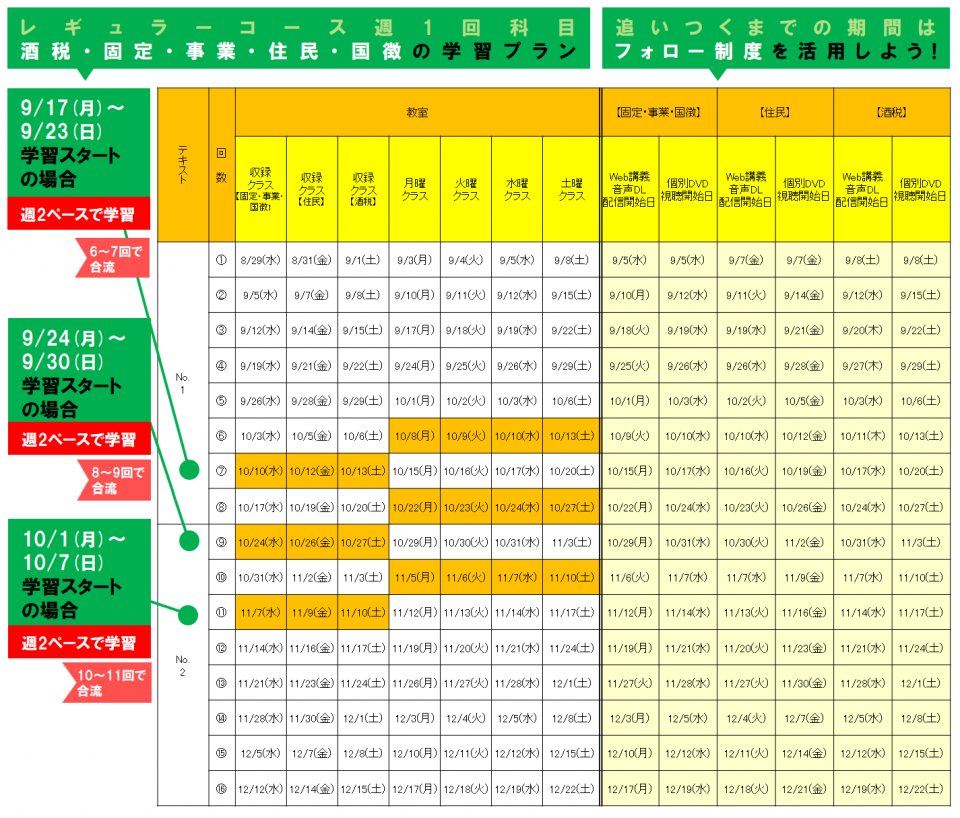
Task: Open the '10/1(月)〜10/7(日)' study start box
Action: coord(78,573)
